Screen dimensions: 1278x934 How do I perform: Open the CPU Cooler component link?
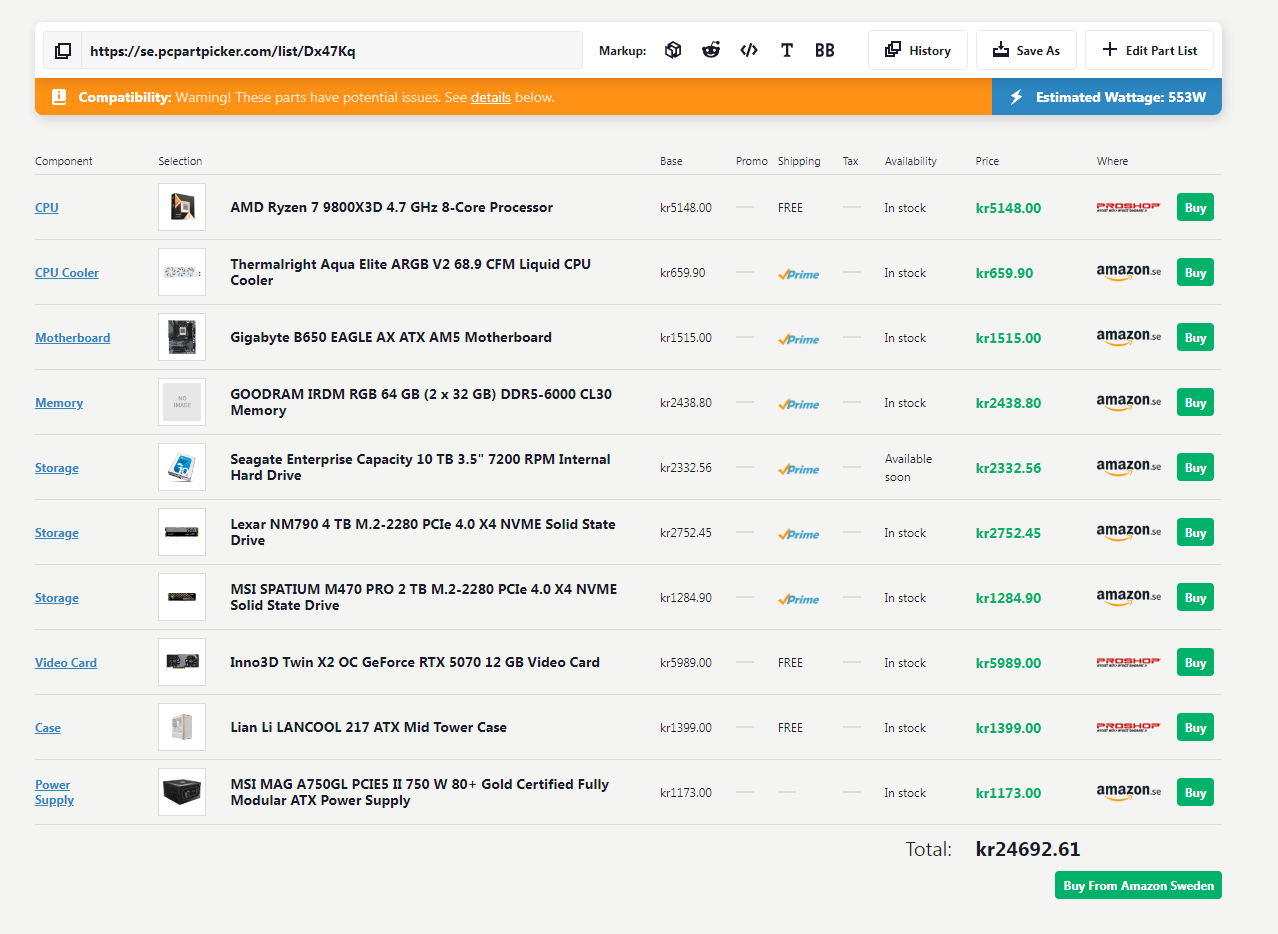point(67,273)
